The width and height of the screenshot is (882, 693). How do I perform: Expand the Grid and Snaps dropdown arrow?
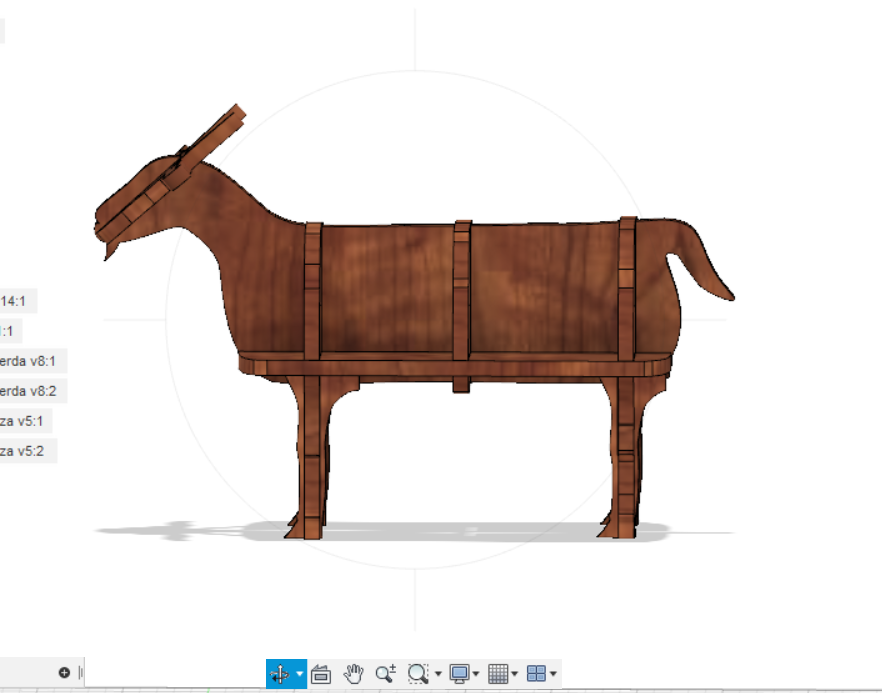(515, 673)
